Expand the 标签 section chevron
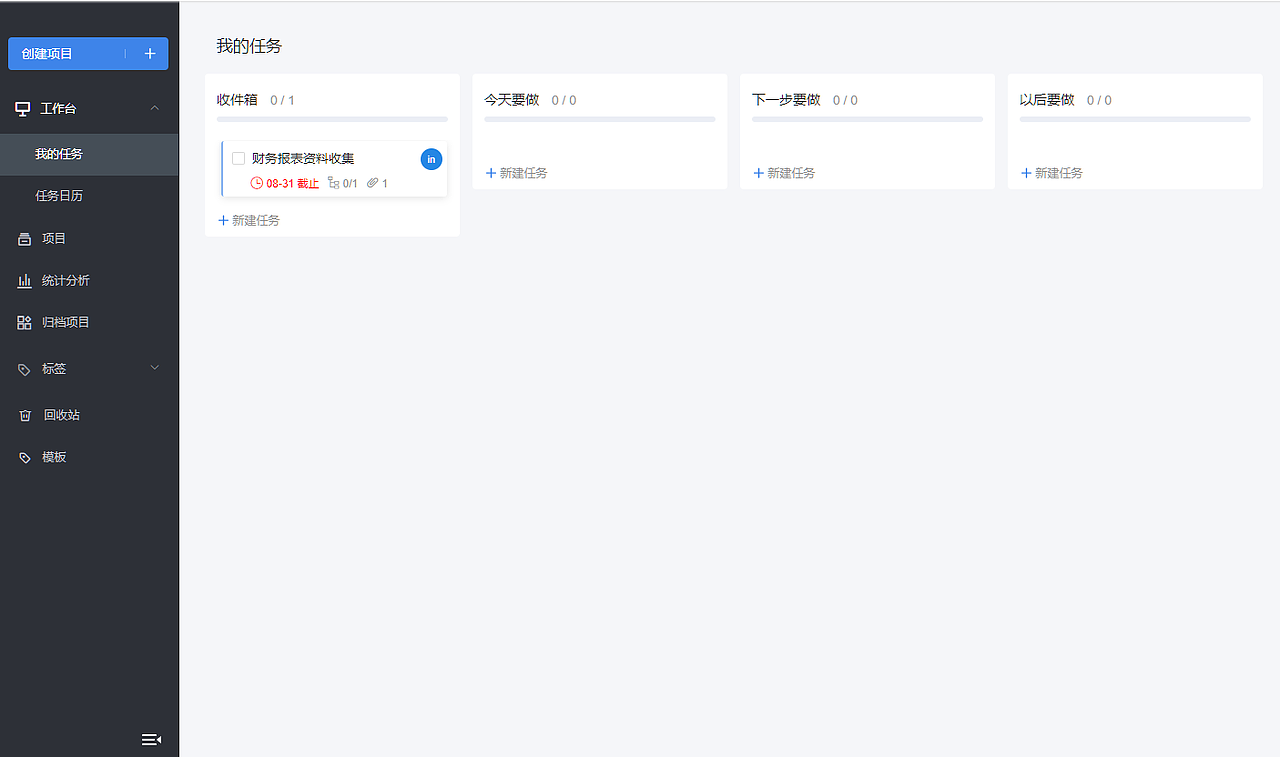This screenshot has width=1280, height=757. (x=154, y=368)
